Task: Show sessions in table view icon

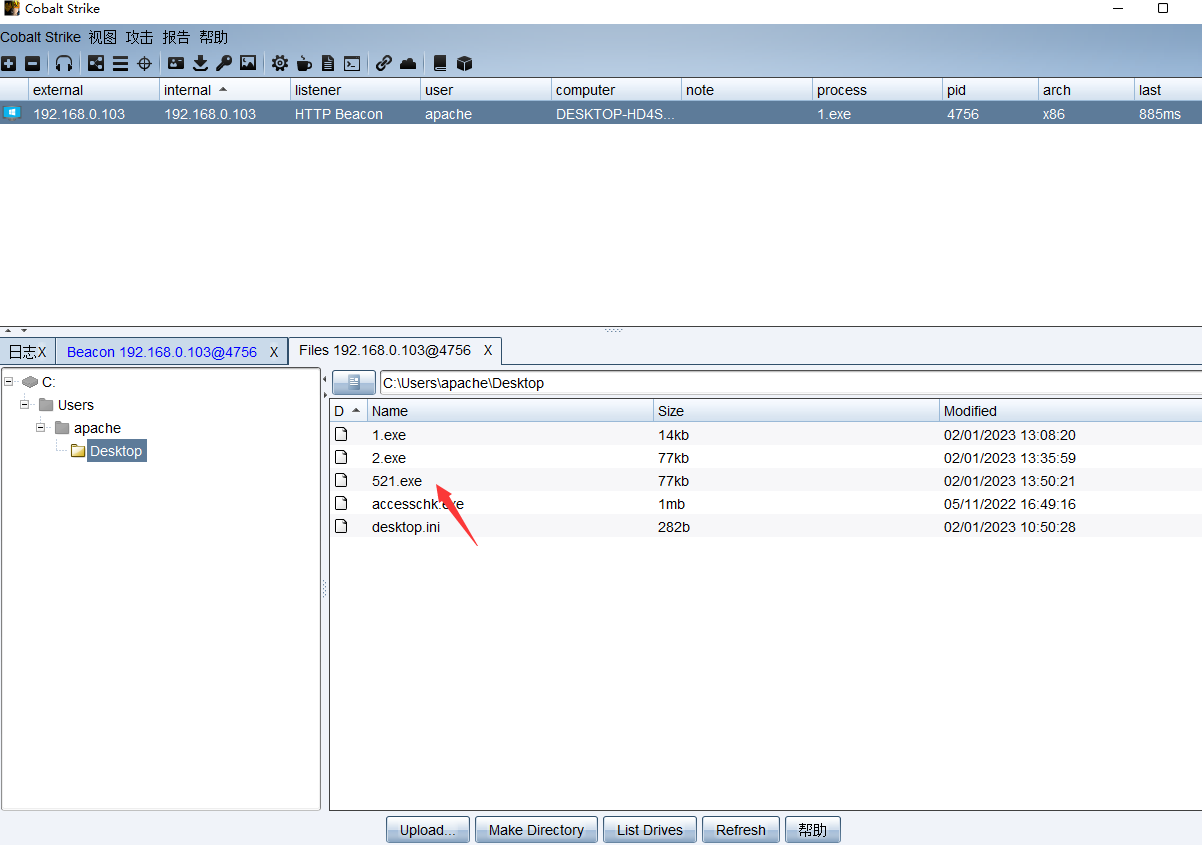Action: click(x=120, y=63)
